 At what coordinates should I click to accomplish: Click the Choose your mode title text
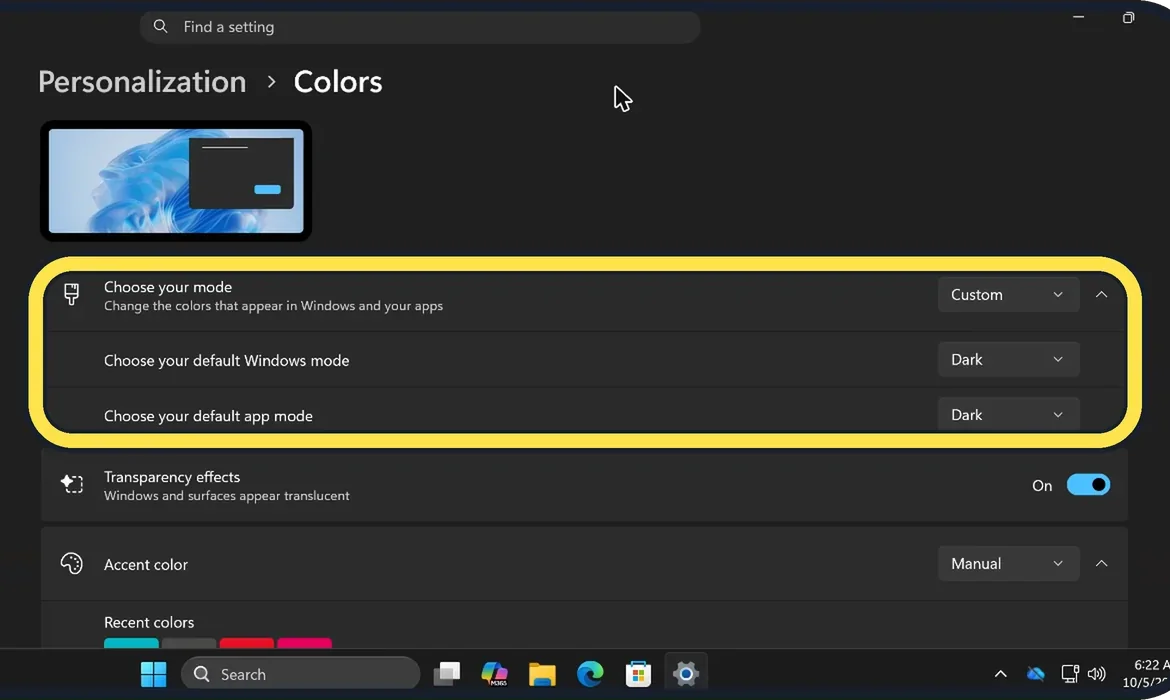(x=168, y=287)
